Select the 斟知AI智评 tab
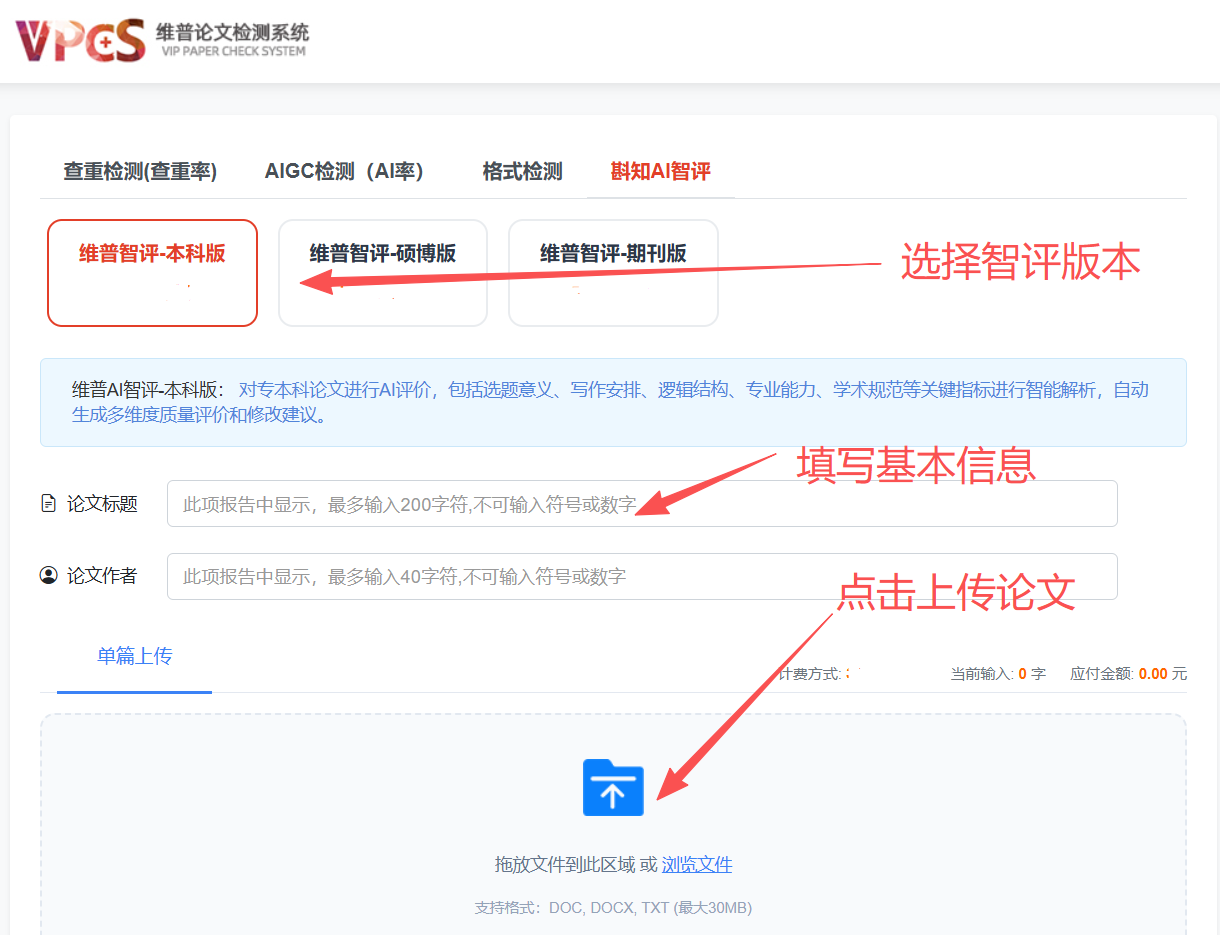 661,171
